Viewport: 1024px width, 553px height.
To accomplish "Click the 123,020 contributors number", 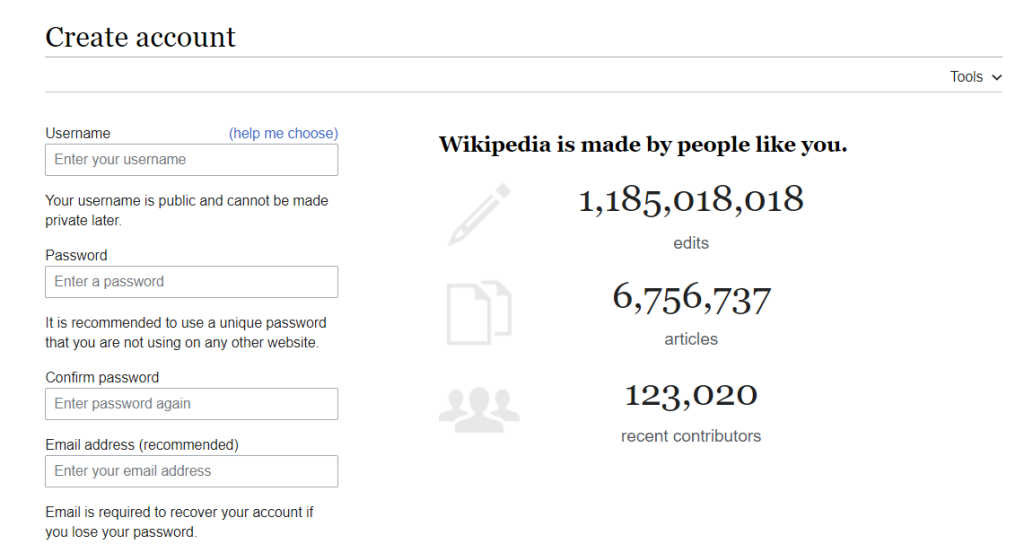I will tap(691, 395).
